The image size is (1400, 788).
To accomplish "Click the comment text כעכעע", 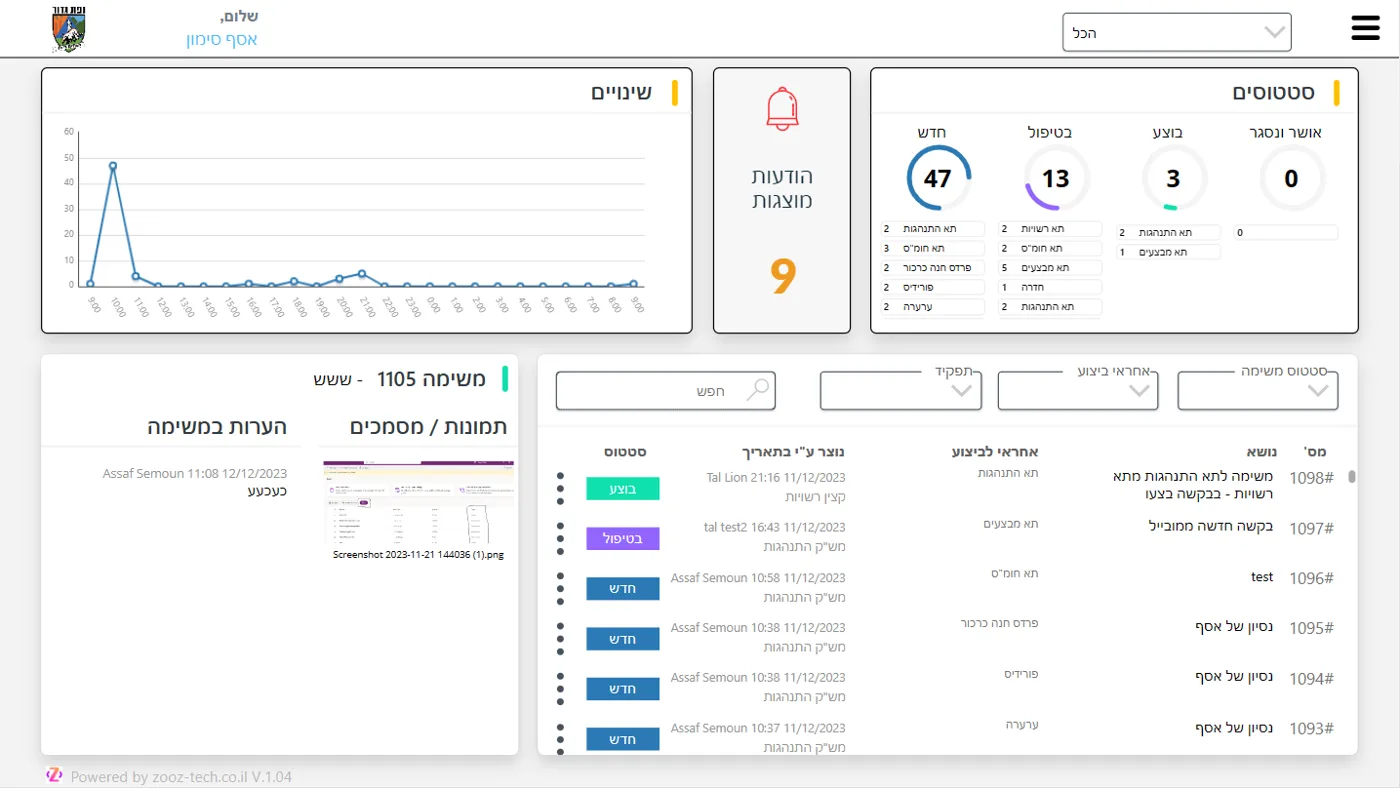I will (x=268, y=491).
